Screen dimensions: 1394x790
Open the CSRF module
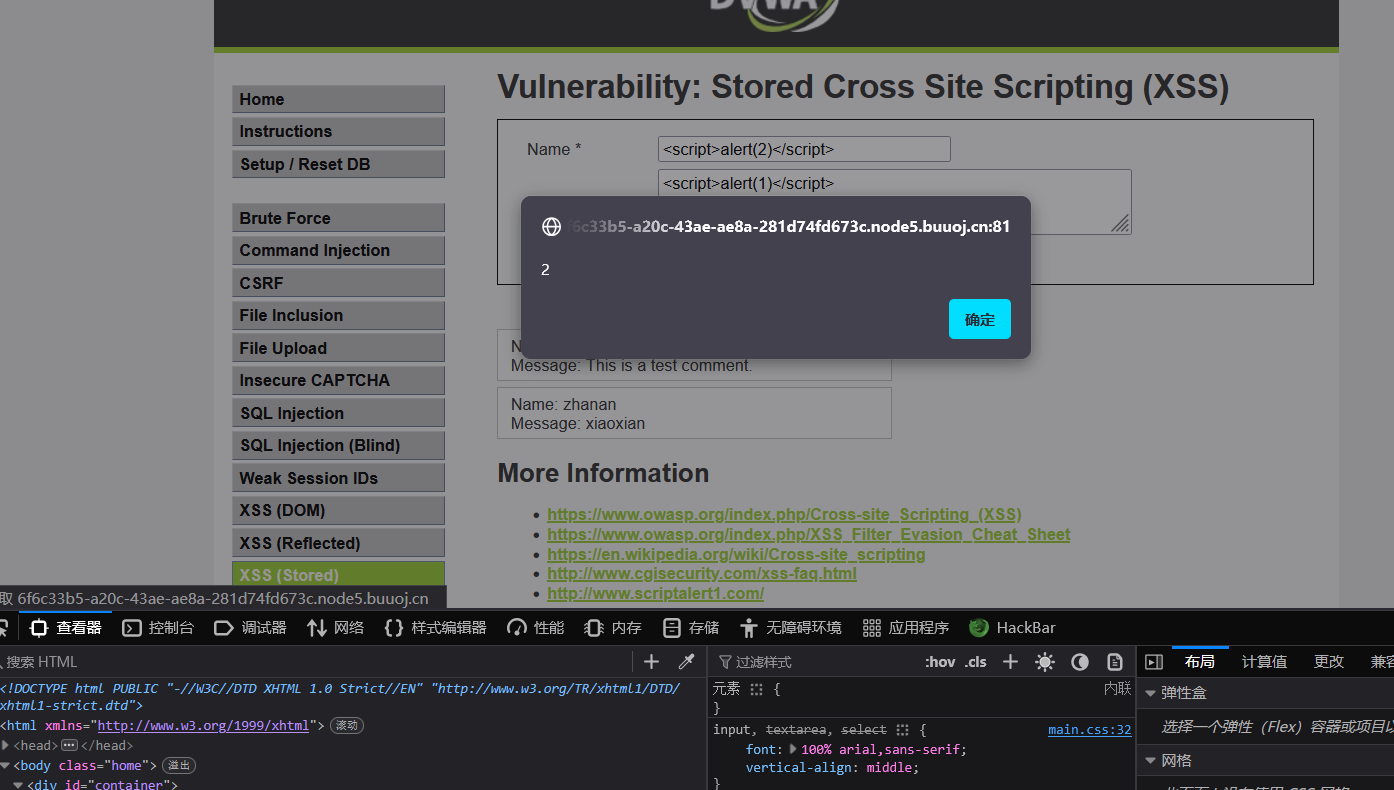(338, 283)
